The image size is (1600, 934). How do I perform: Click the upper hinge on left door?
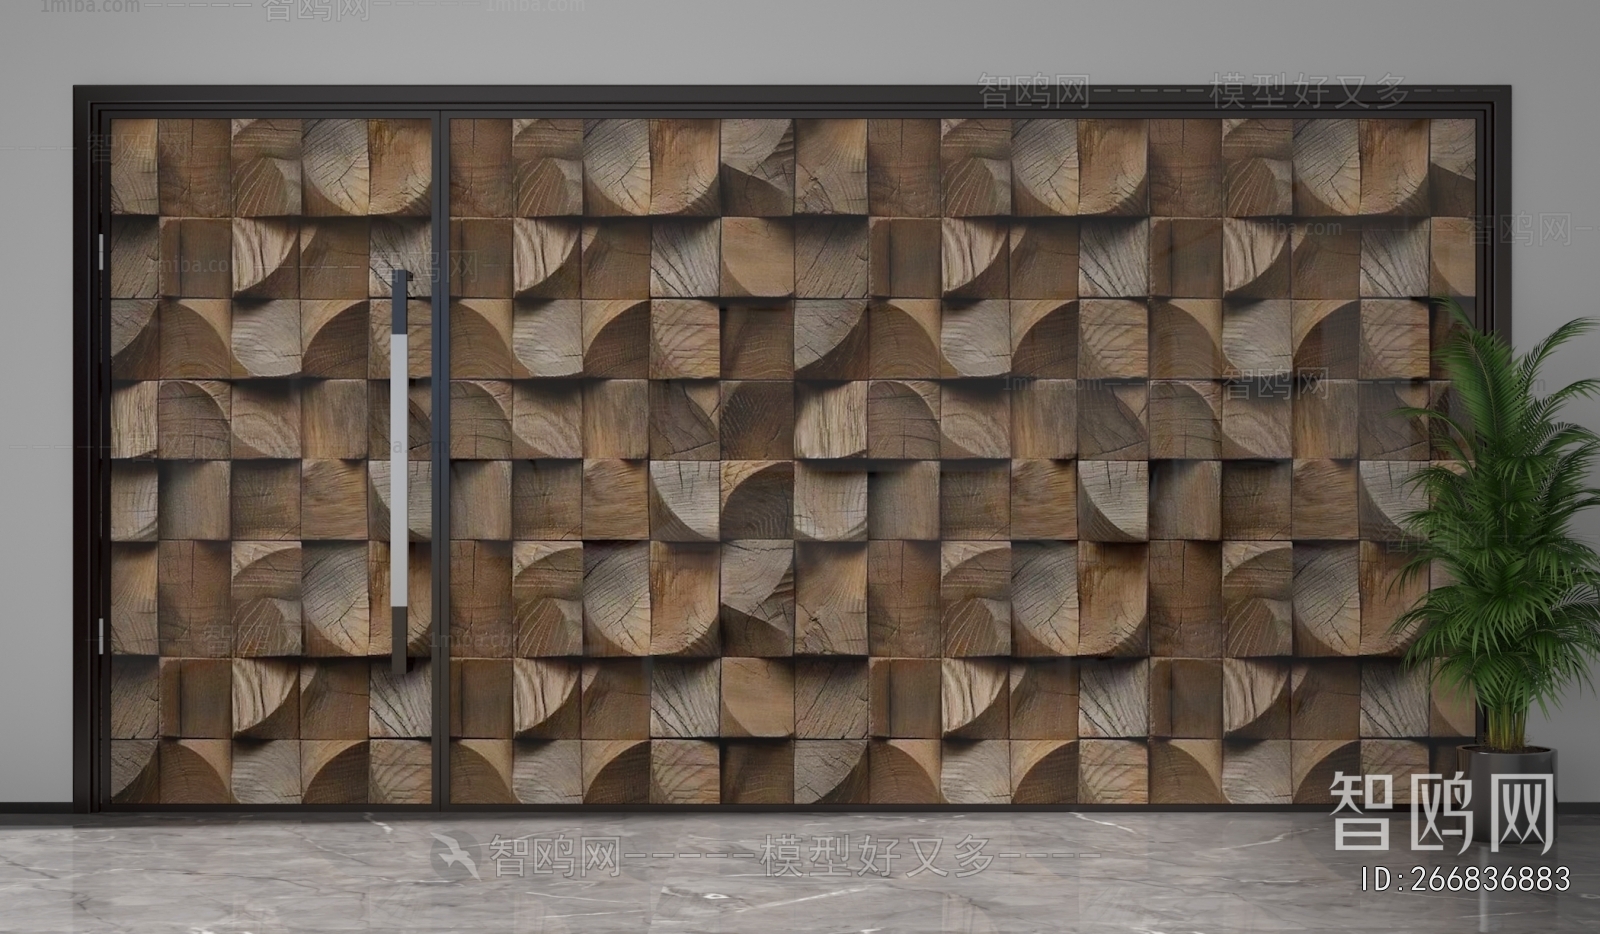(100, 252)
